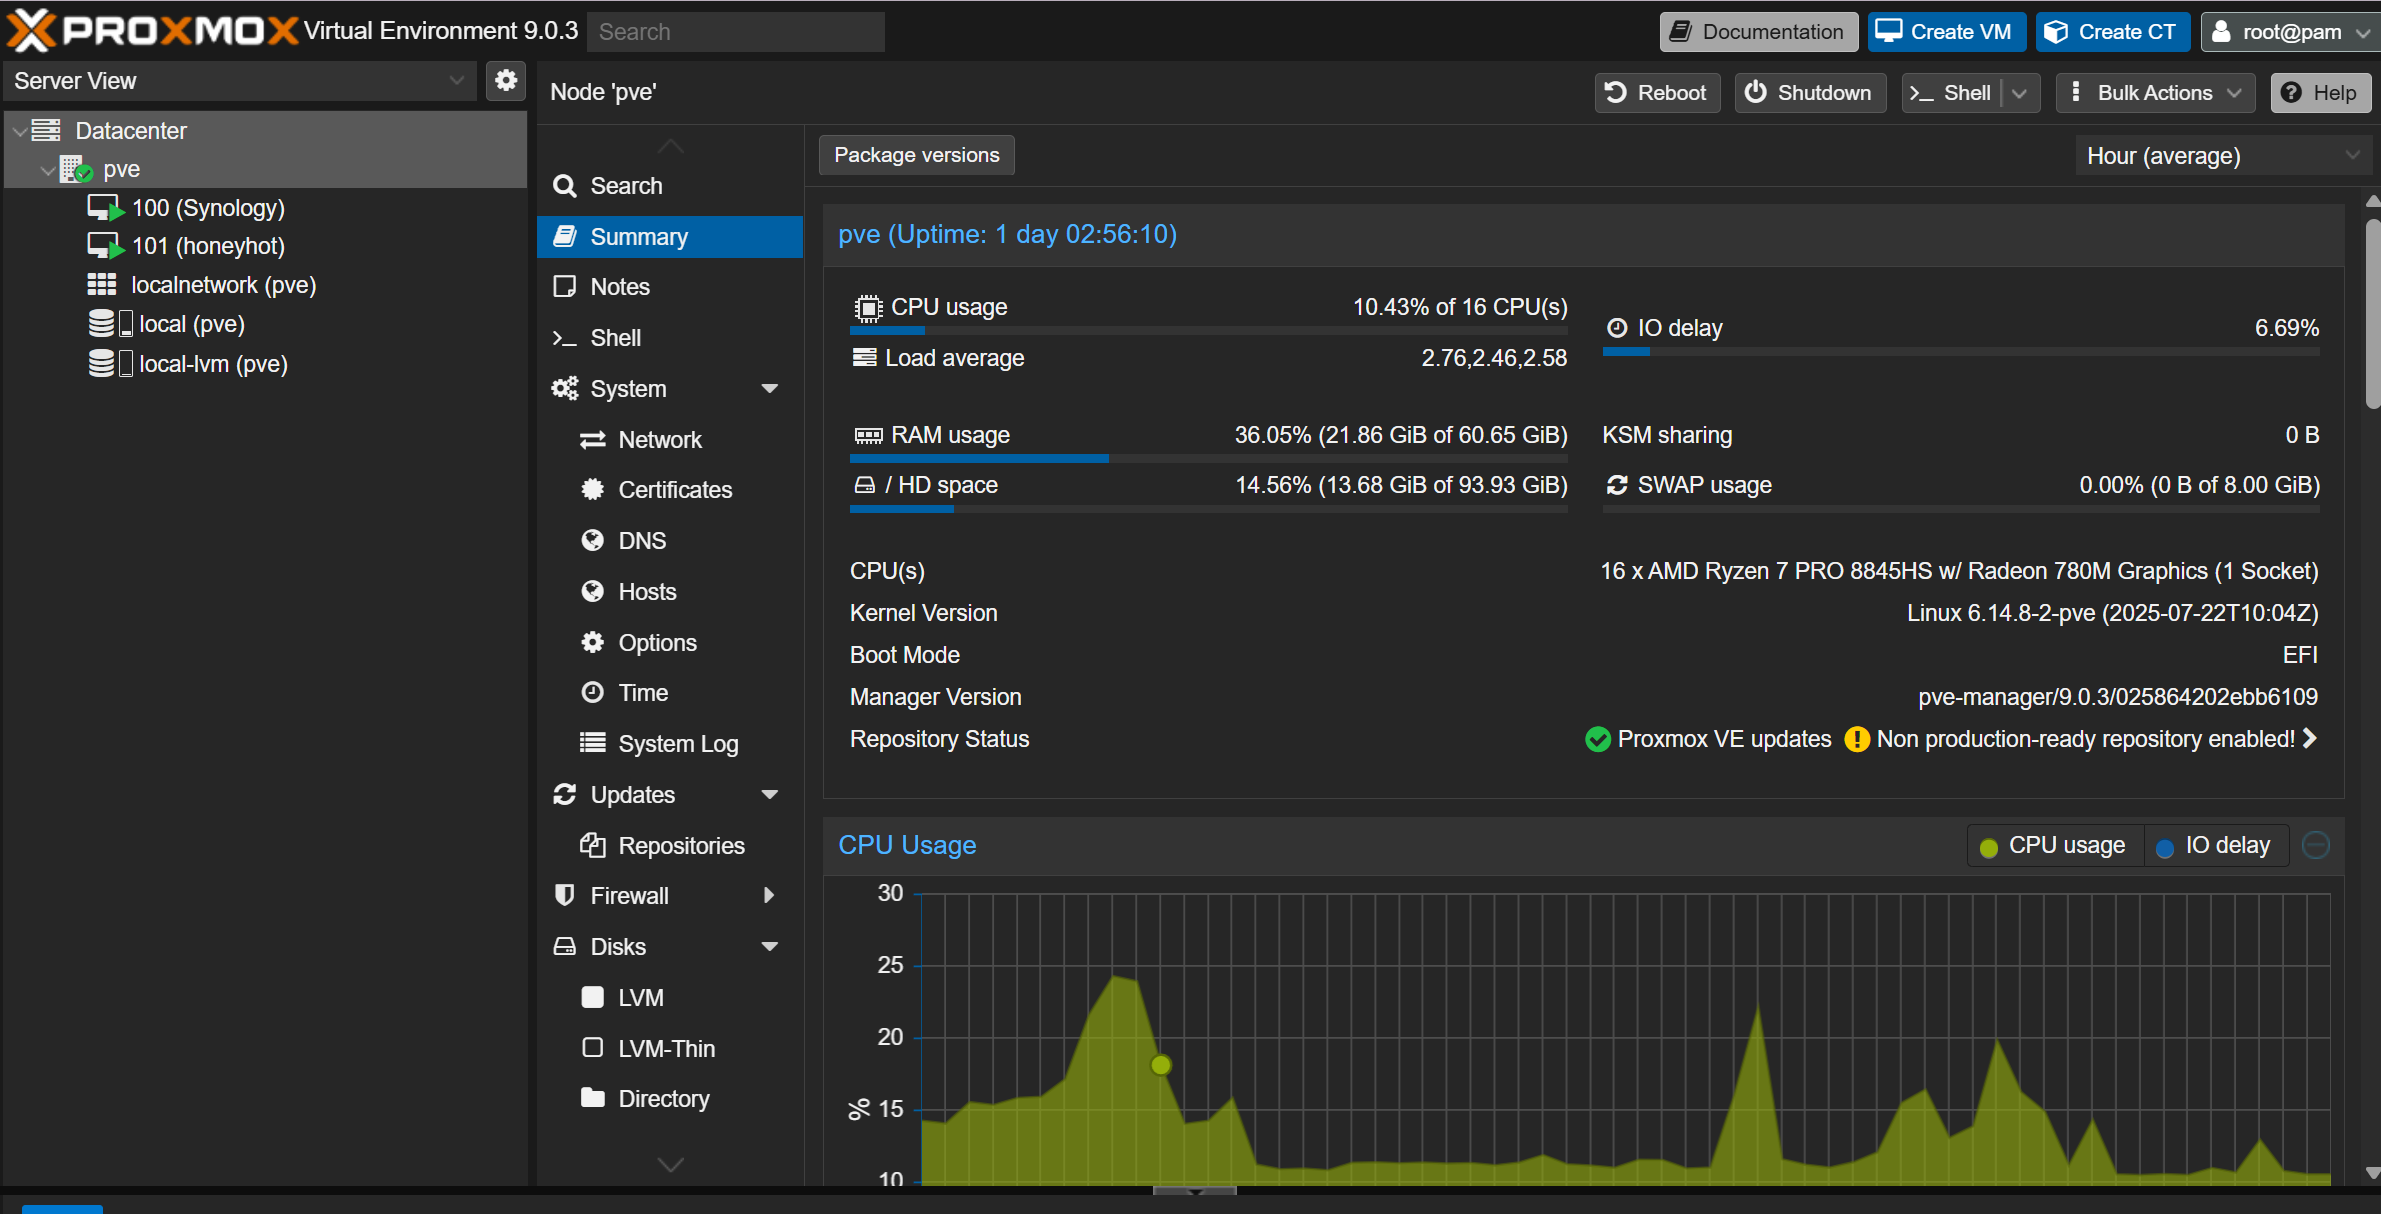The width and height of the screenshot is (2381, 1214).
Task: Open the System Log page
Action: coord(677,744)
